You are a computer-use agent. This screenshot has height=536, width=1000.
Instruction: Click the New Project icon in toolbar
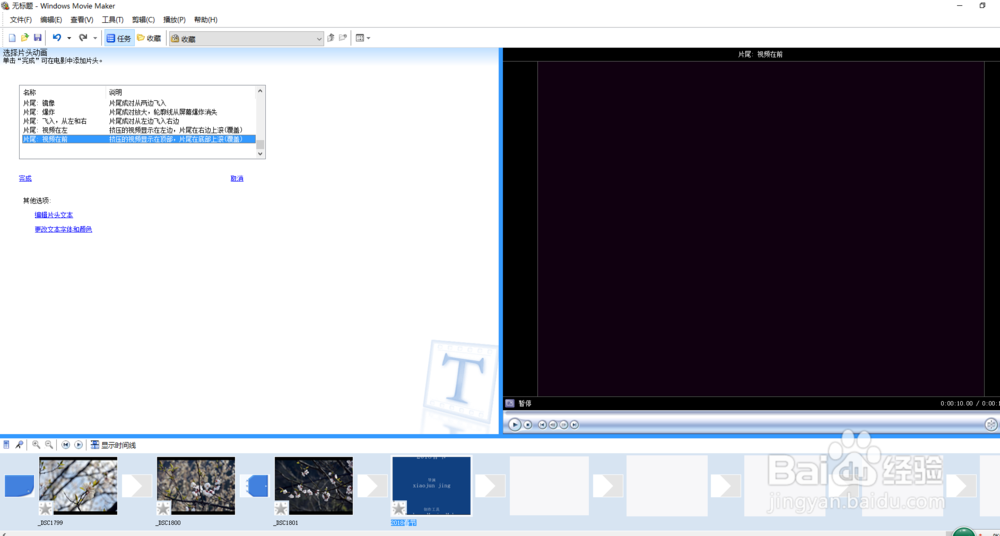click(x=12, y=38)
